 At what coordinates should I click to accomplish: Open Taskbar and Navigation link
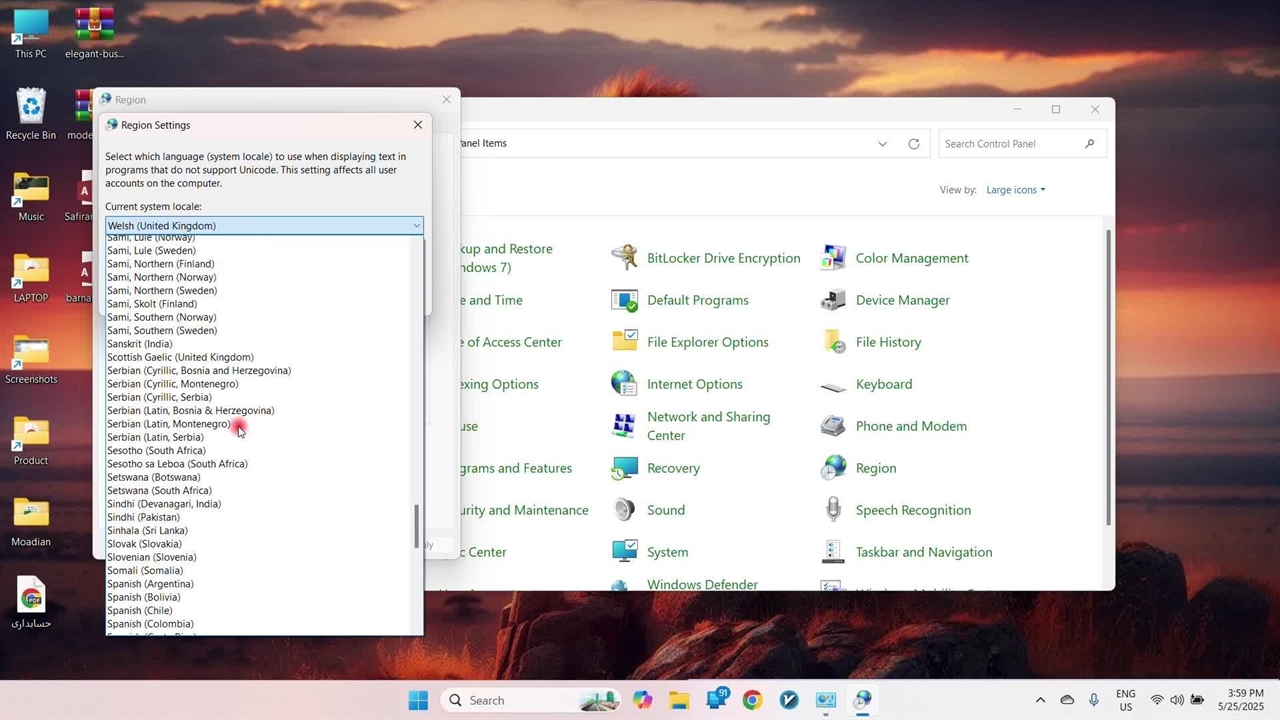point(923,552)
